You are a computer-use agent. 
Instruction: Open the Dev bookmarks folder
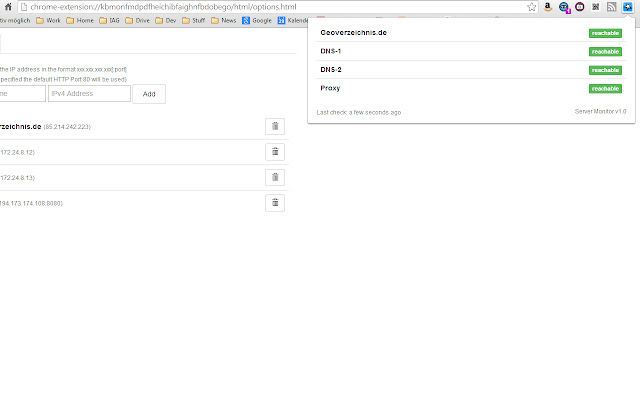click(166, 20)
